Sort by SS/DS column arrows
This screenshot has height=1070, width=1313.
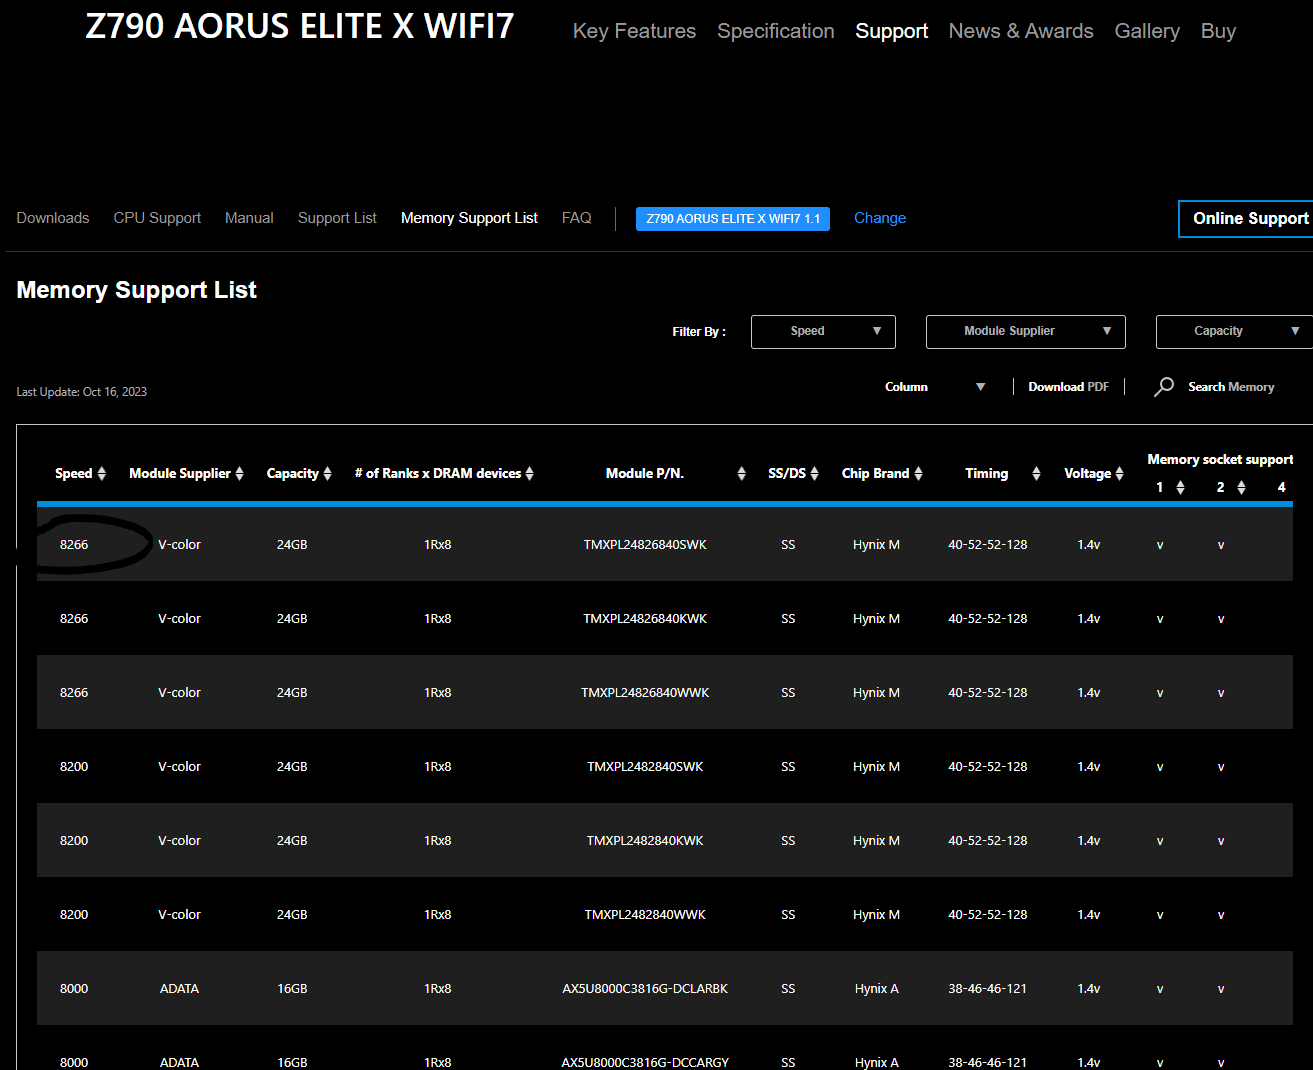tap(815, 474)
